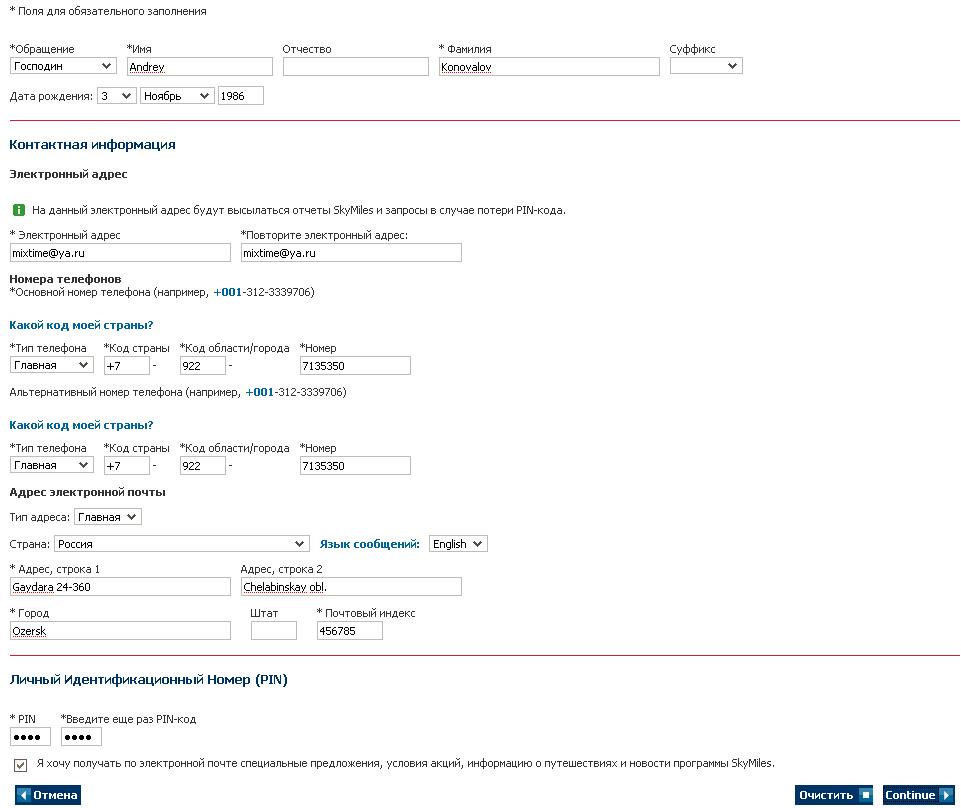Open the birth day dropdown
Viewport: 961px width, 808px height.
(116, 96)
